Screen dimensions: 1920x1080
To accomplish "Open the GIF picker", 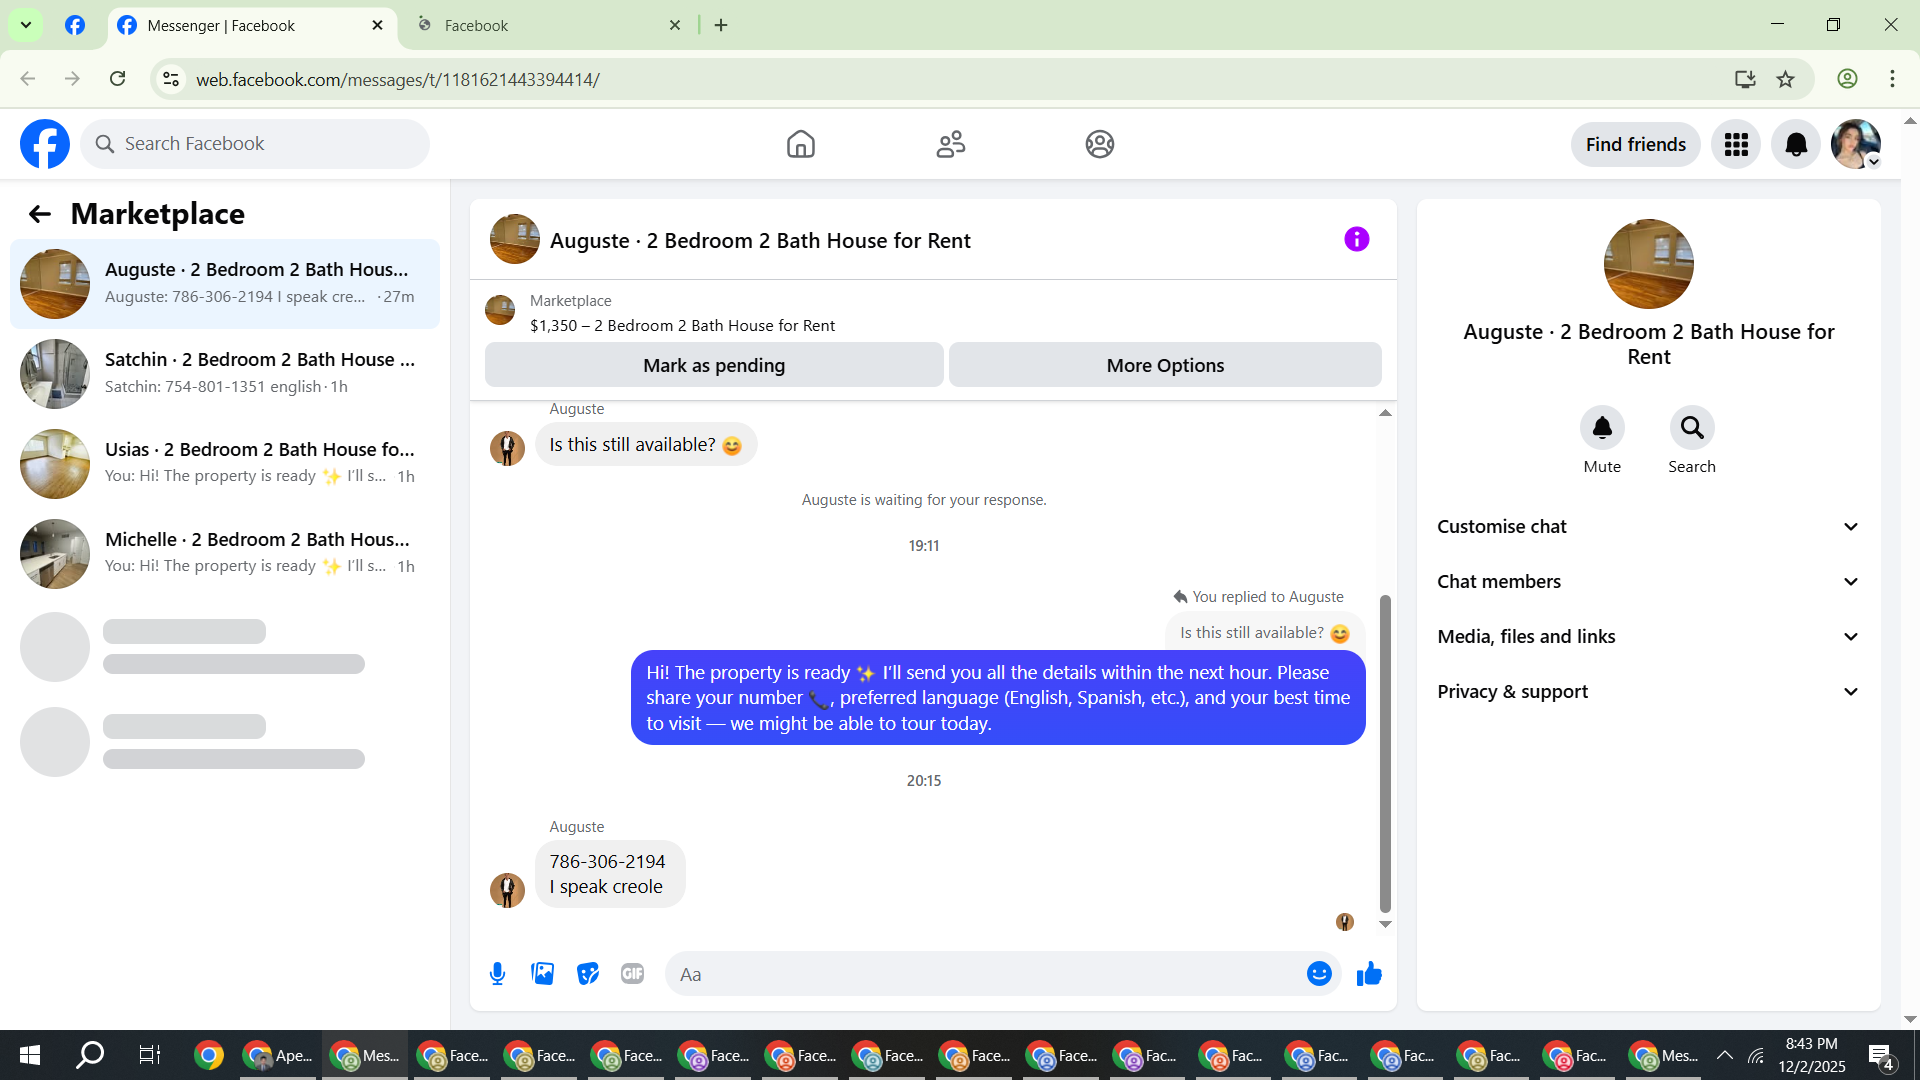I will pyautogui.click(x=632, y=974).
